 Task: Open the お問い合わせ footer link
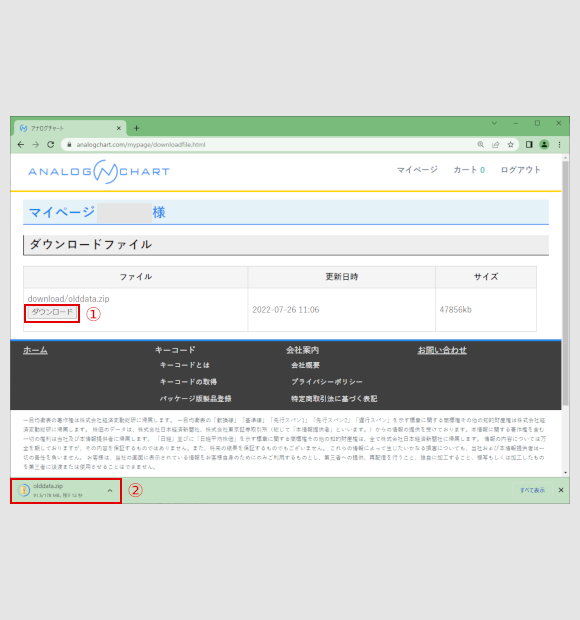442,350
